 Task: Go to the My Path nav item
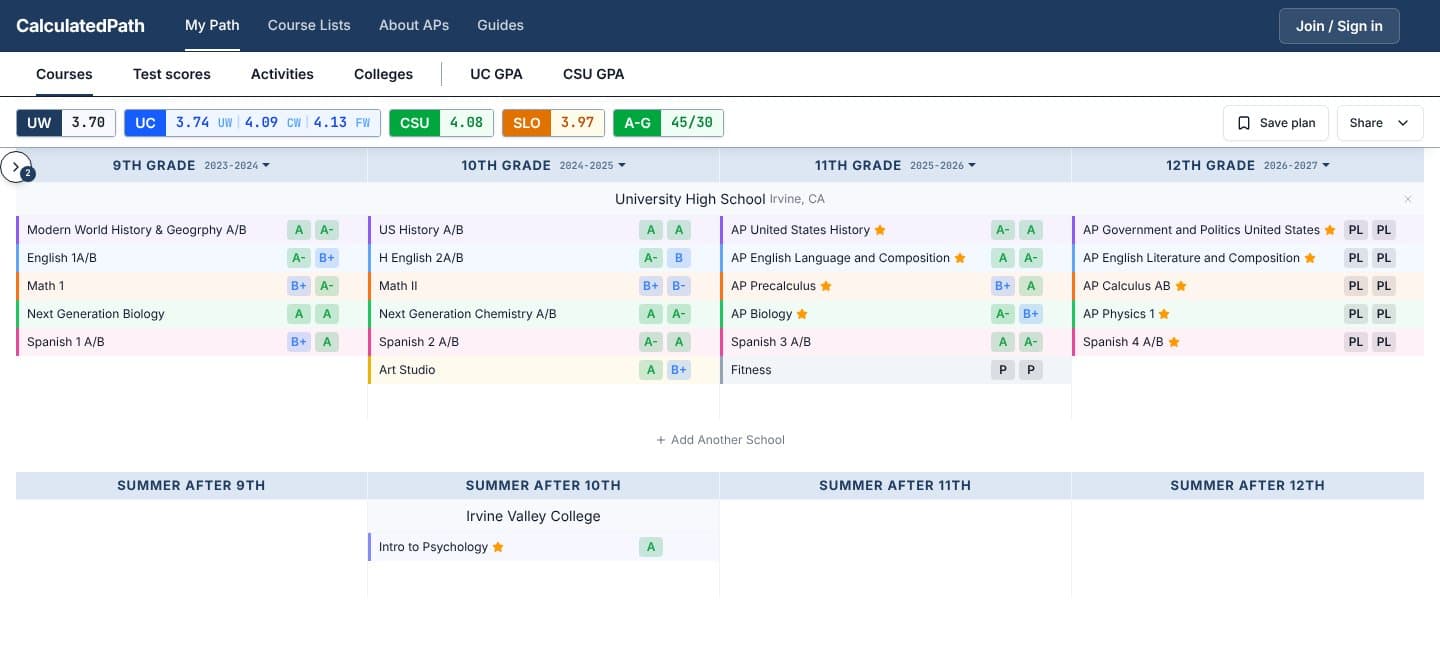point(212,25)
